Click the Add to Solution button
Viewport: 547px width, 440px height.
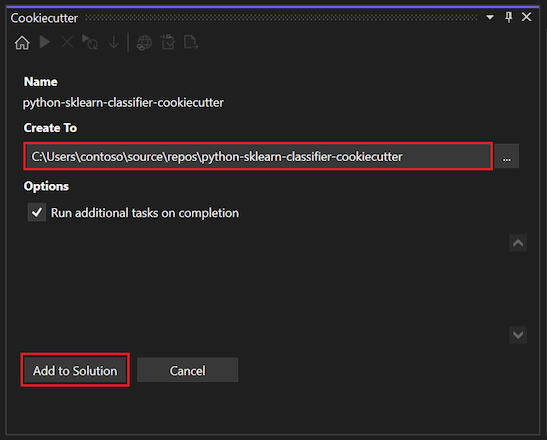click(75, 370)
